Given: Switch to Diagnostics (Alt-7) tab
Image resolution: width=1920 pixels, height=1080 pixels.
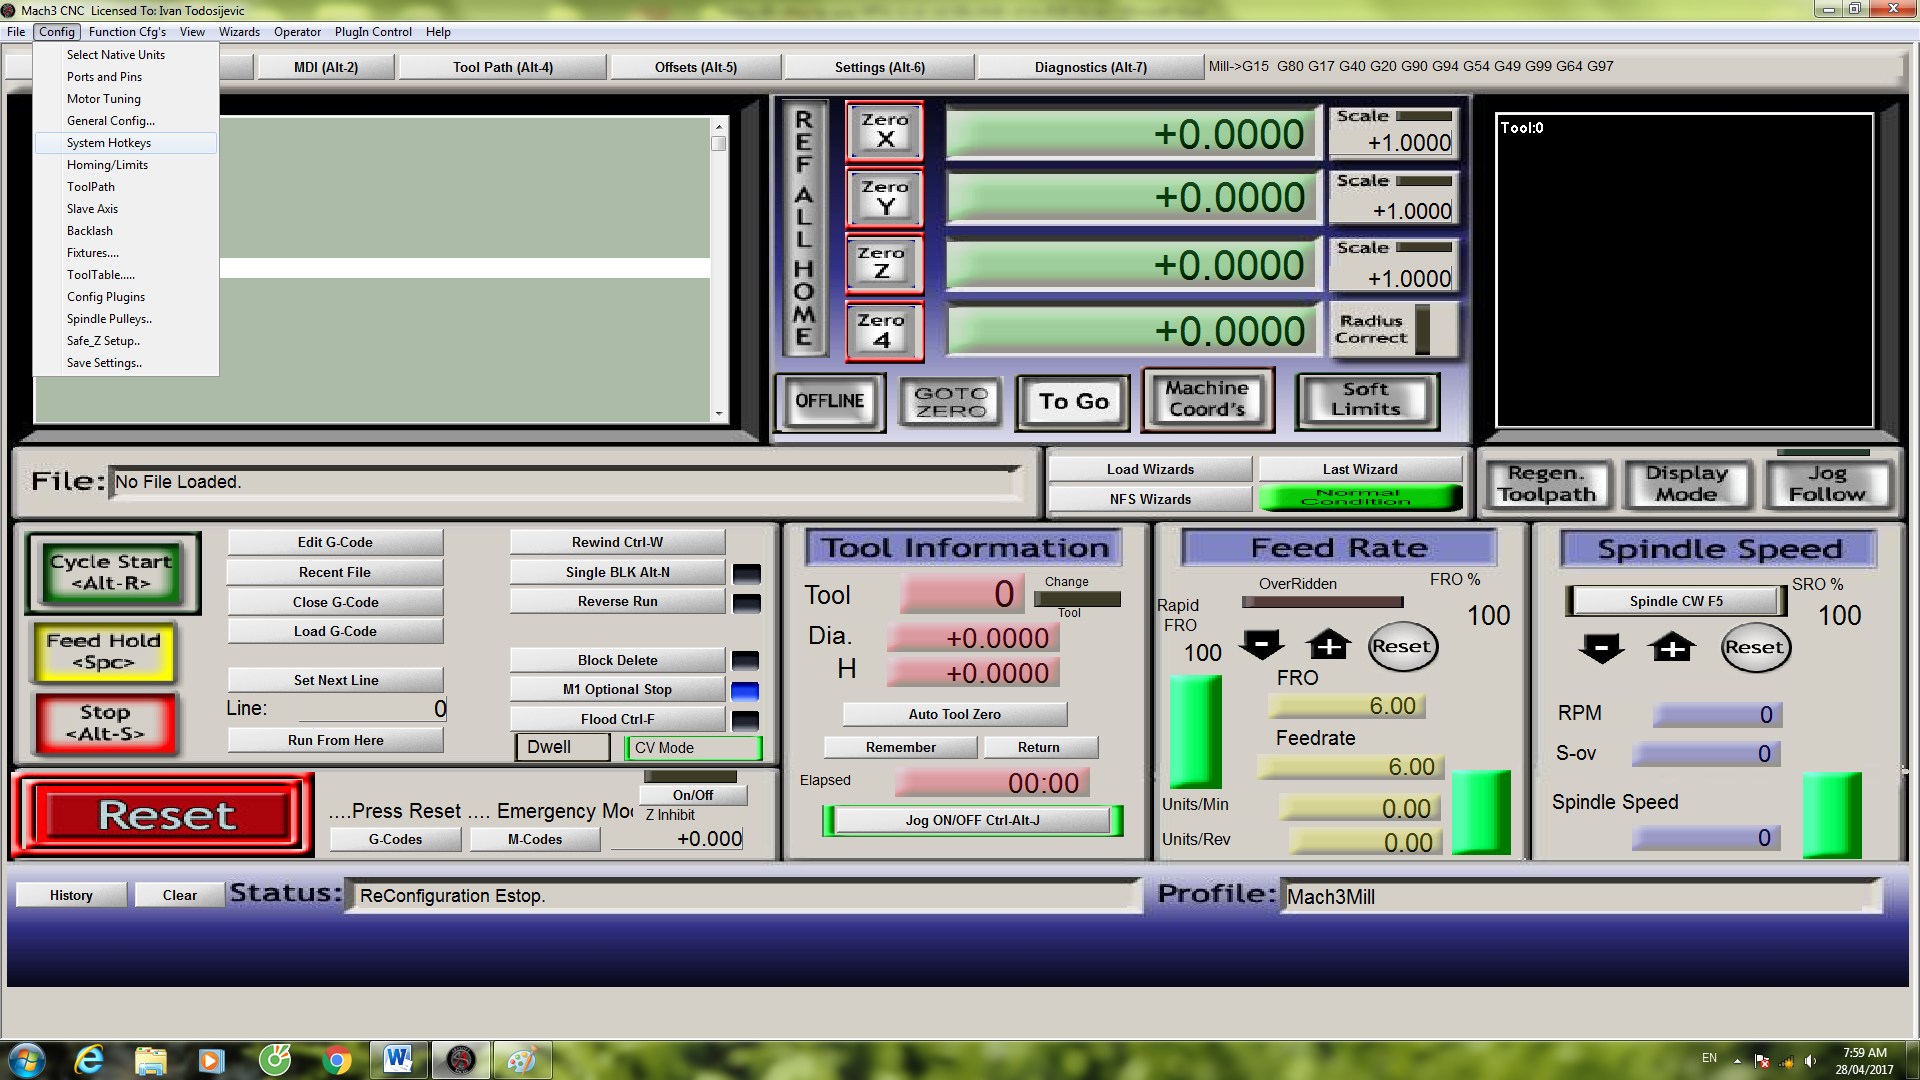Looking at the screenshot, I should (1090, 67).
